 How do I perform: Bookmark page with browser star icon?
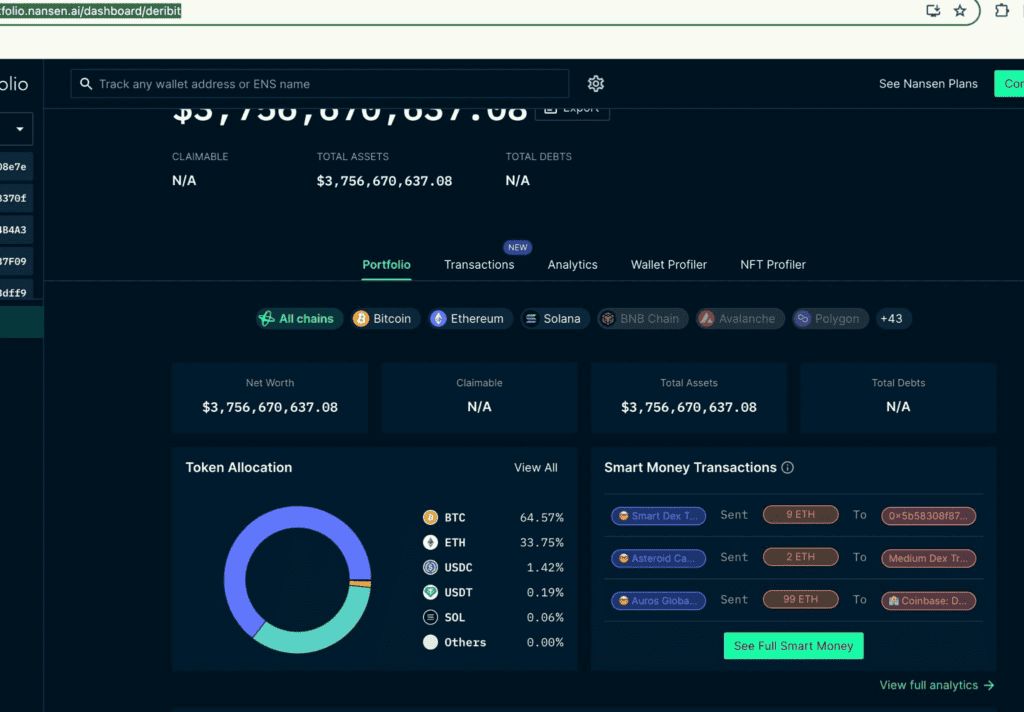pos(959,10)
